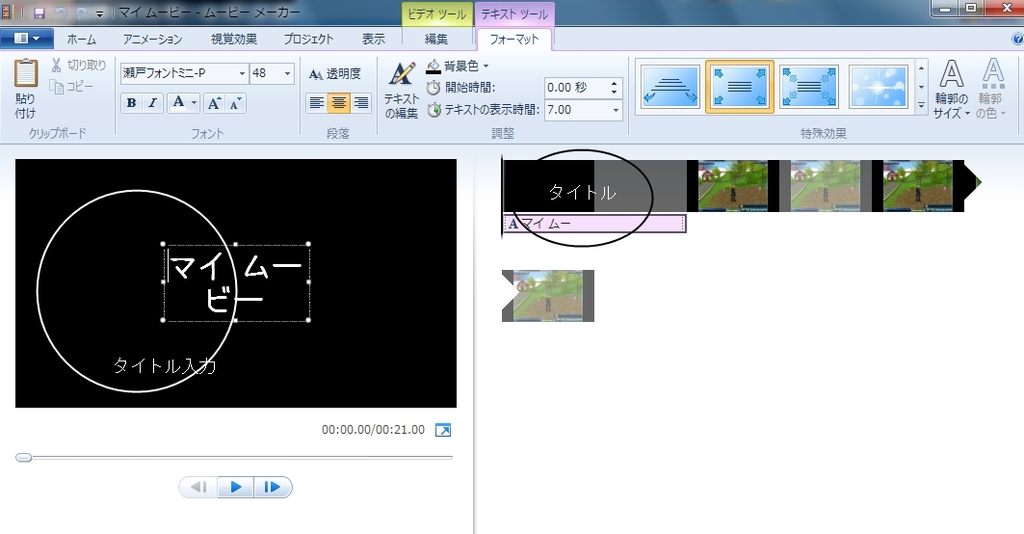This screenshot has width=1024, height=534.
Task: Align text to the right
Action: click(x=360, y=103)
